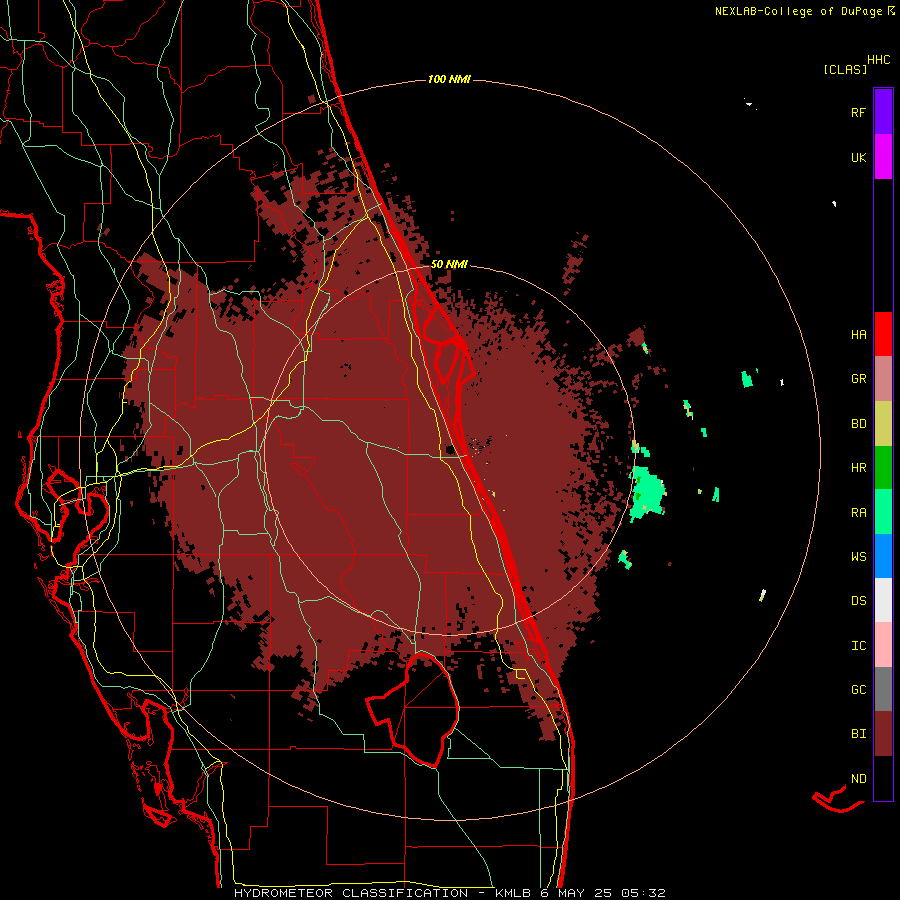Click the RF purple legend swatch
This screenshot has height=900, width=900.
pos(883,111)
